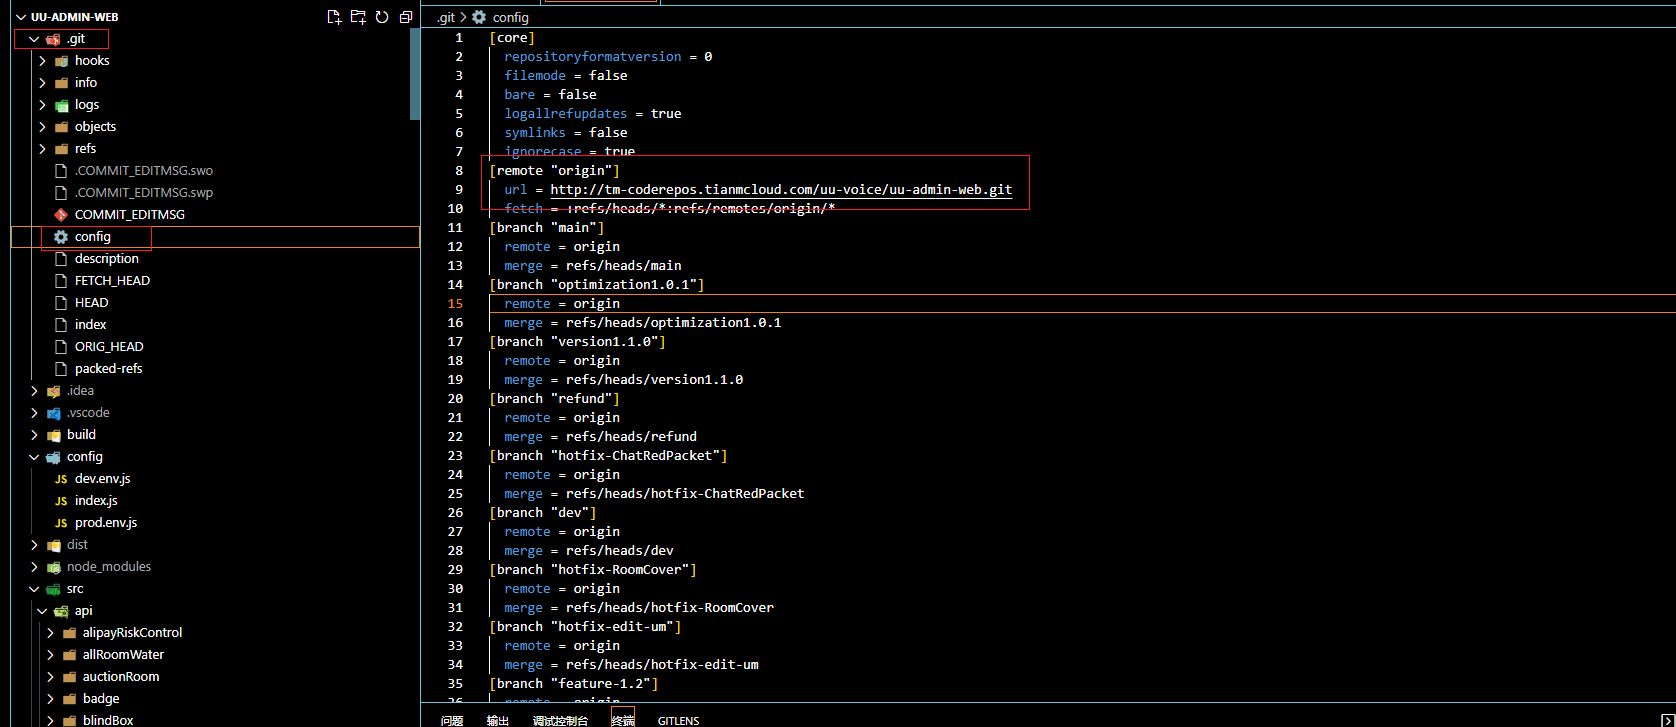Click the [branch "hotfix-ChatRedPacket"] line
Viewport: 1676px width, 727px height.
[609, 456]
